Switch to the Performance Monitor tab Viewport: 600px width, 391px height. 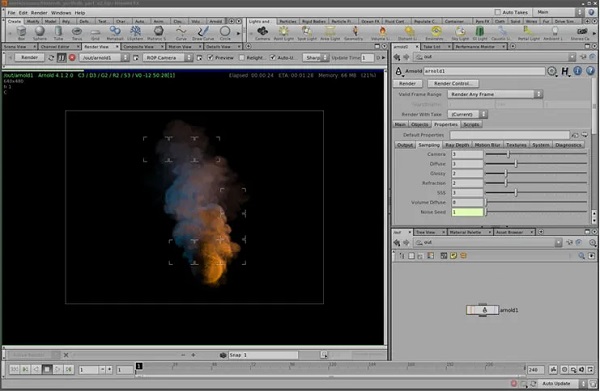475,47
